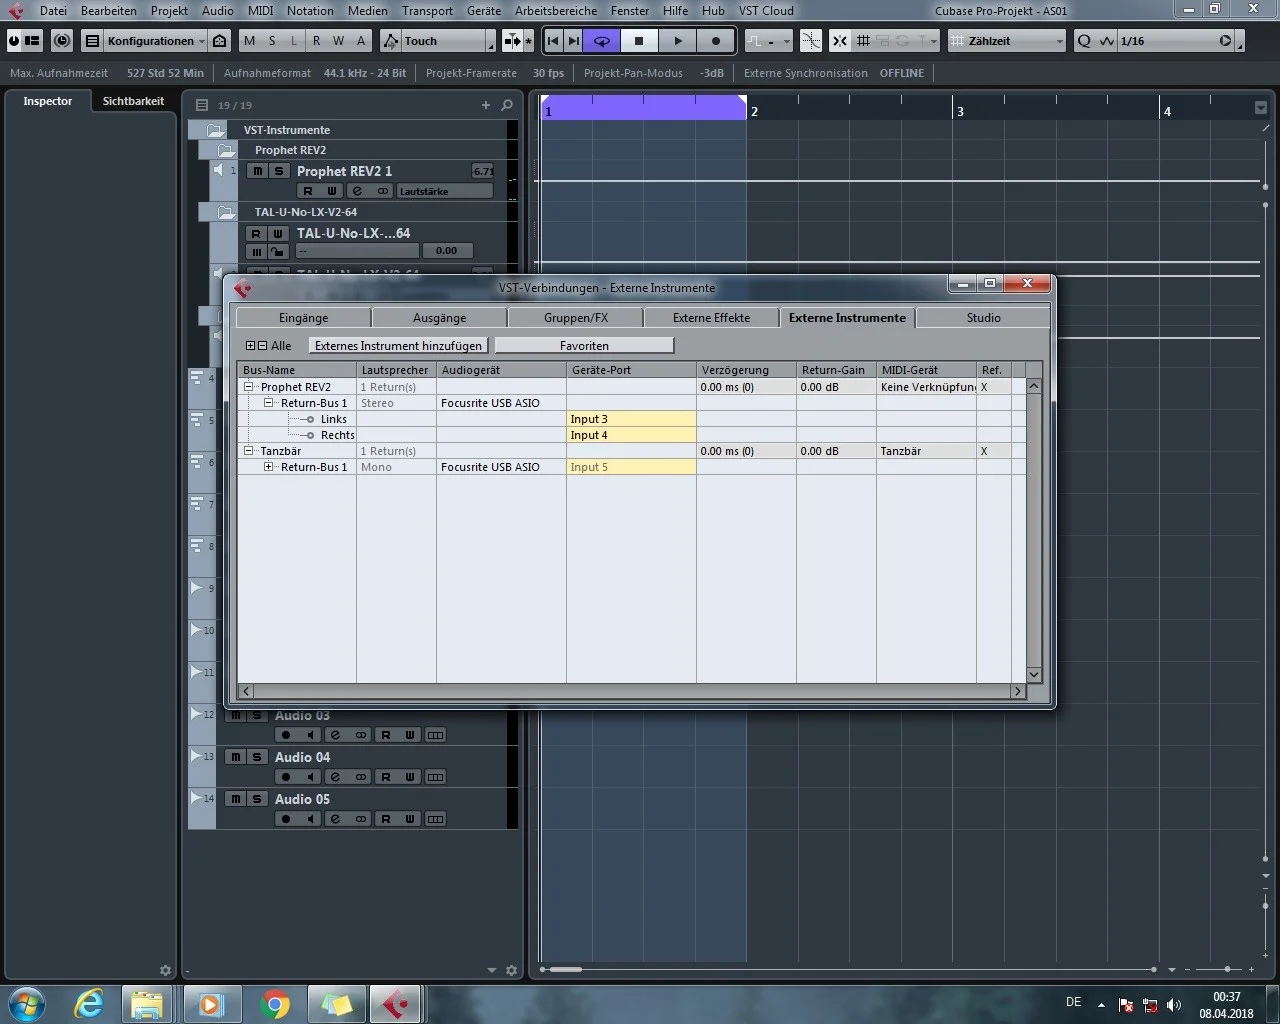Open the track list add-track plus icon
This screenshot has height=1024, width=1280.
(x=486, y=105)
